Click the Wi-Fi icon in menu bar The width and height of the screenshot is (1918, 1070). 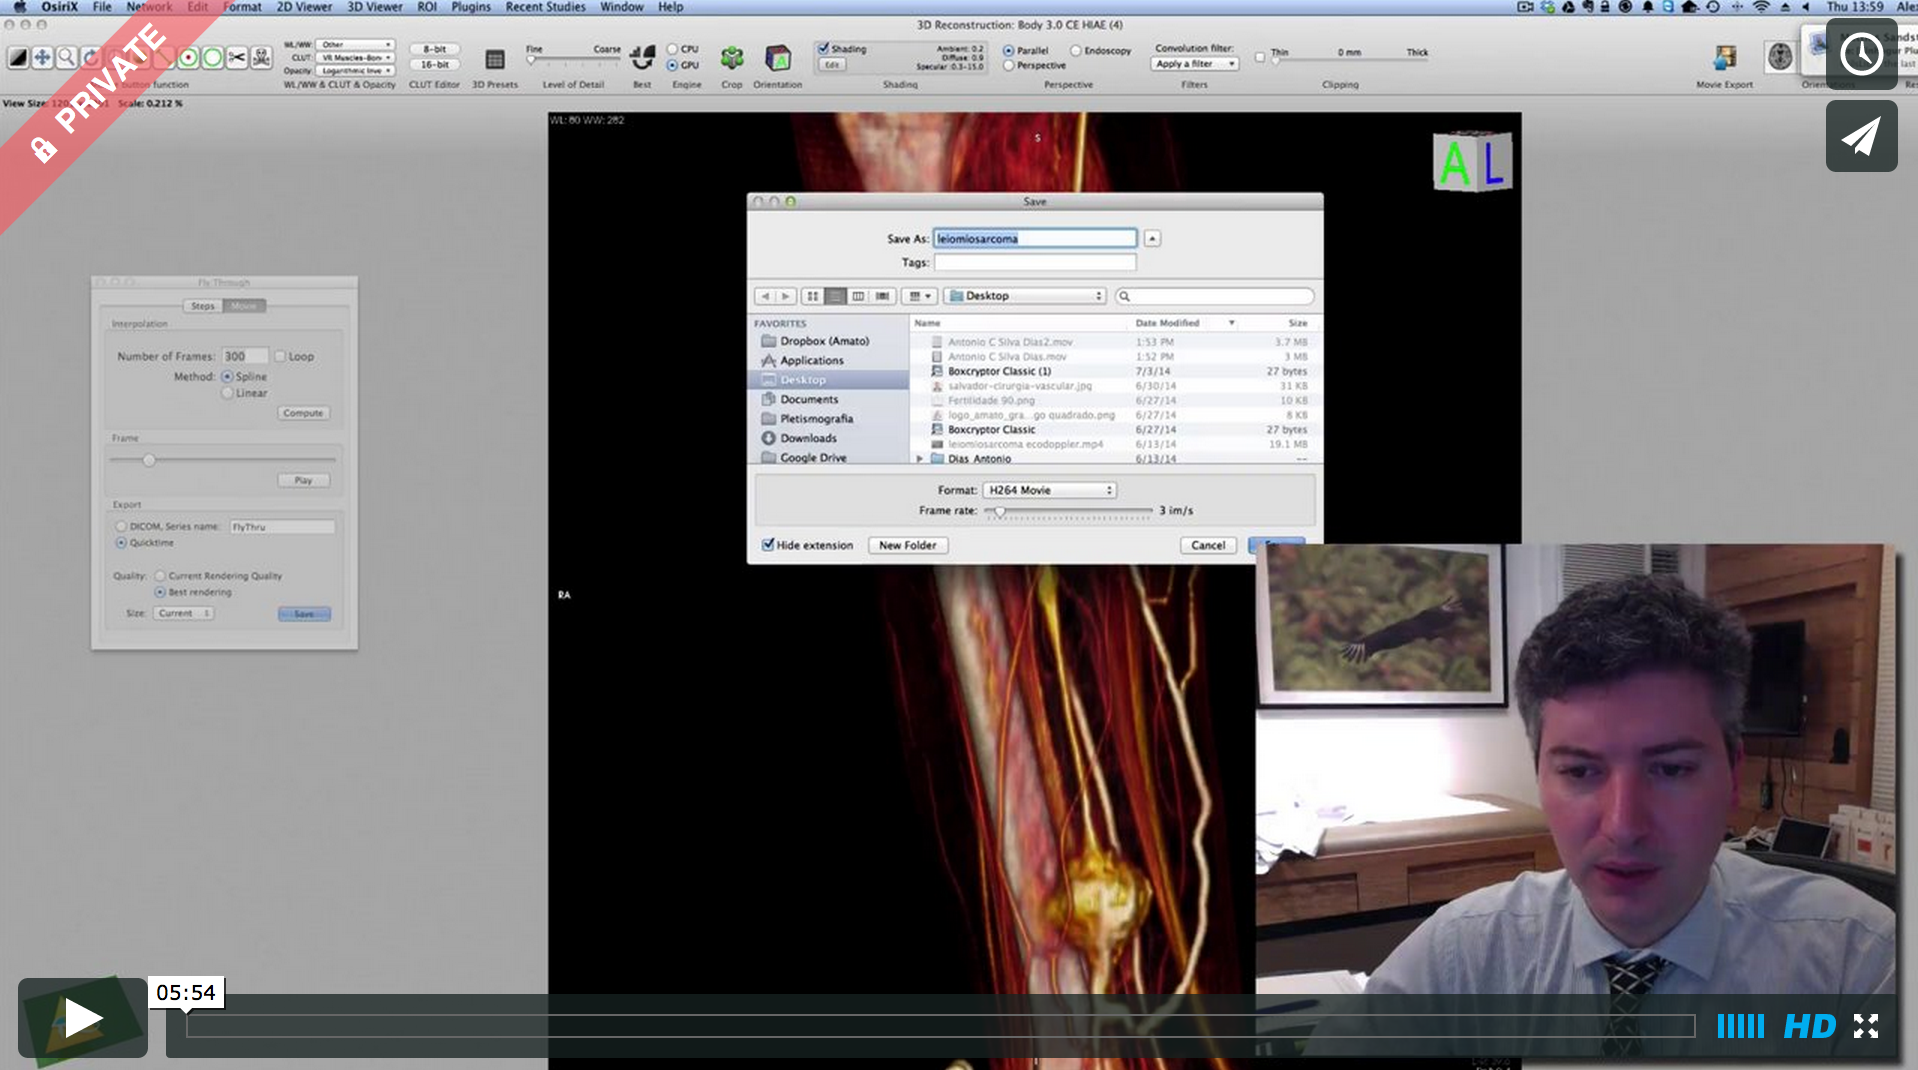1761,7
